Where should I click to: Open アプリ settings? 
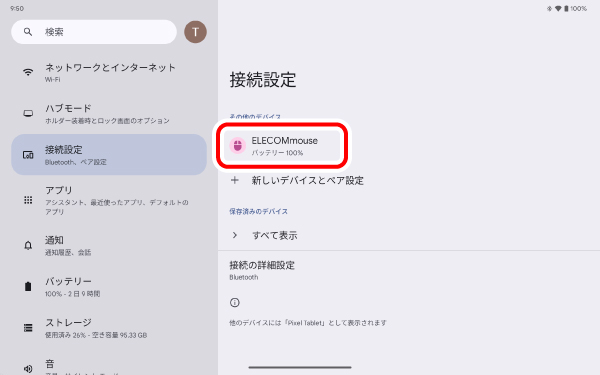(109, 200)
